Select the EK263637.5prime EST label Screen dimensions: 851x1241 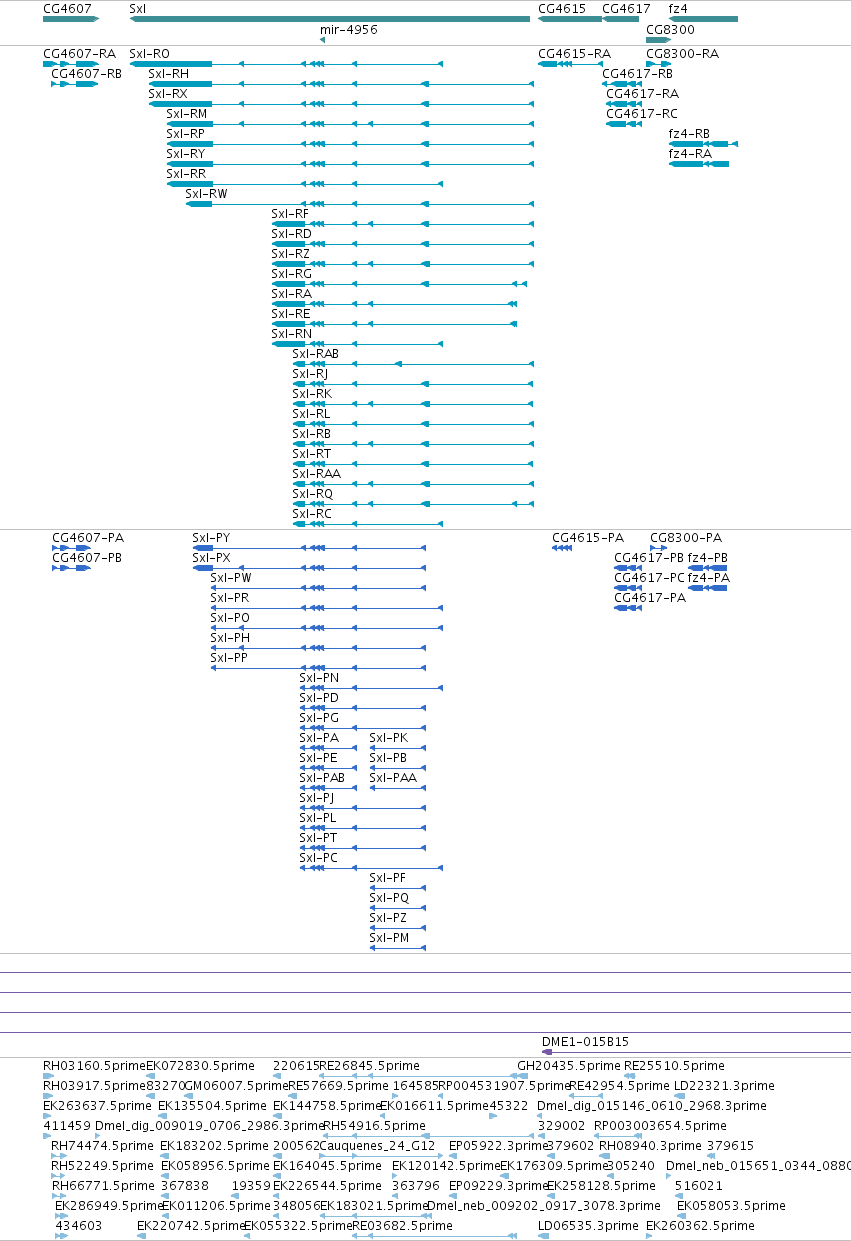(x=97, y=1106)
